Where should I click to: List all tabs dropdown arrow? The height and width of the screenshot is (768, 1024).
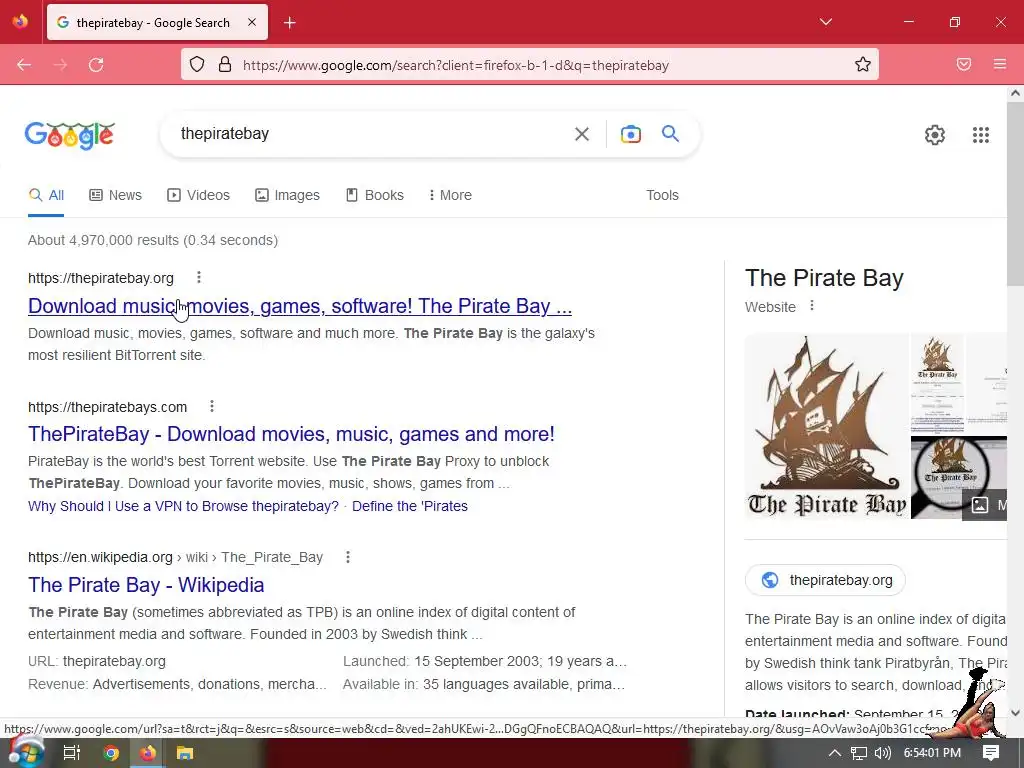click(x=825, y=22)
